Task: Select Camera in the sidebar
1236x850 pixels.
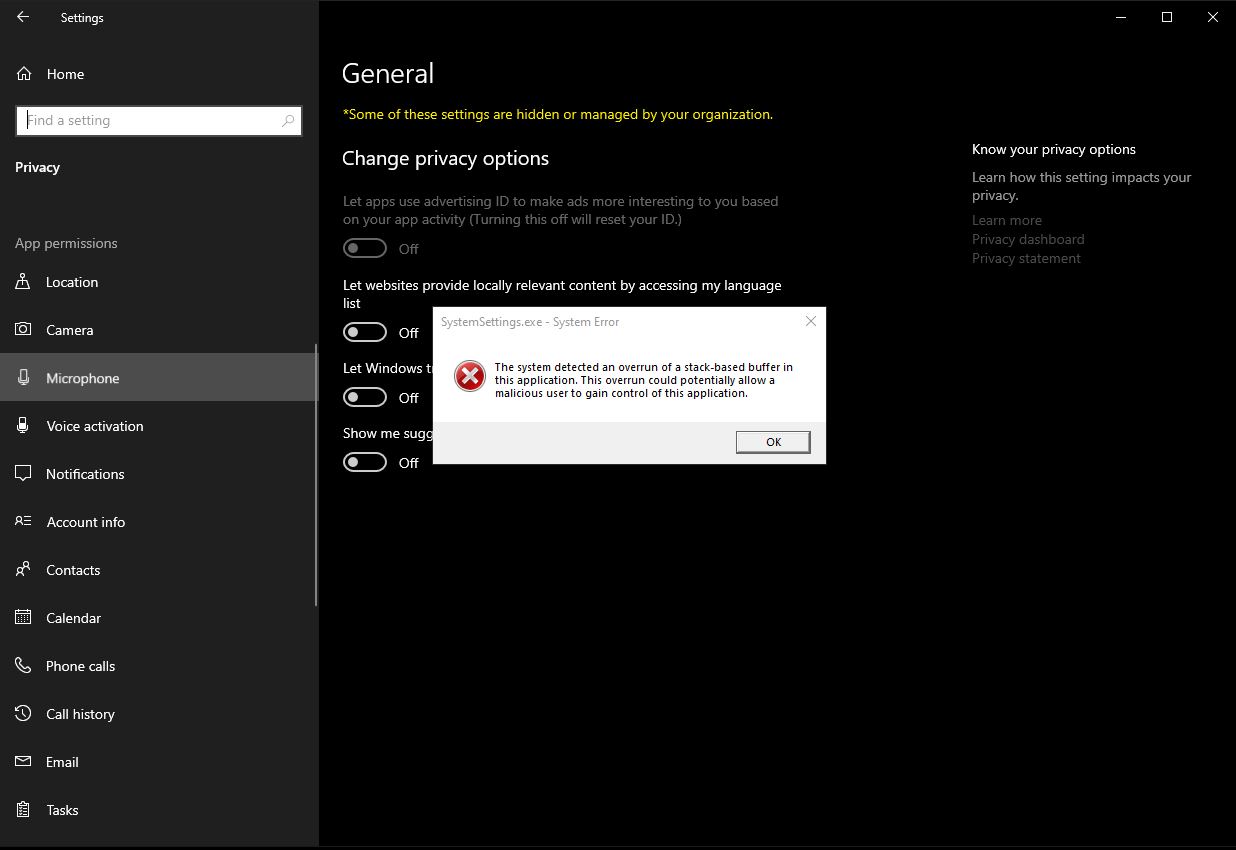Action: [159, 330]
